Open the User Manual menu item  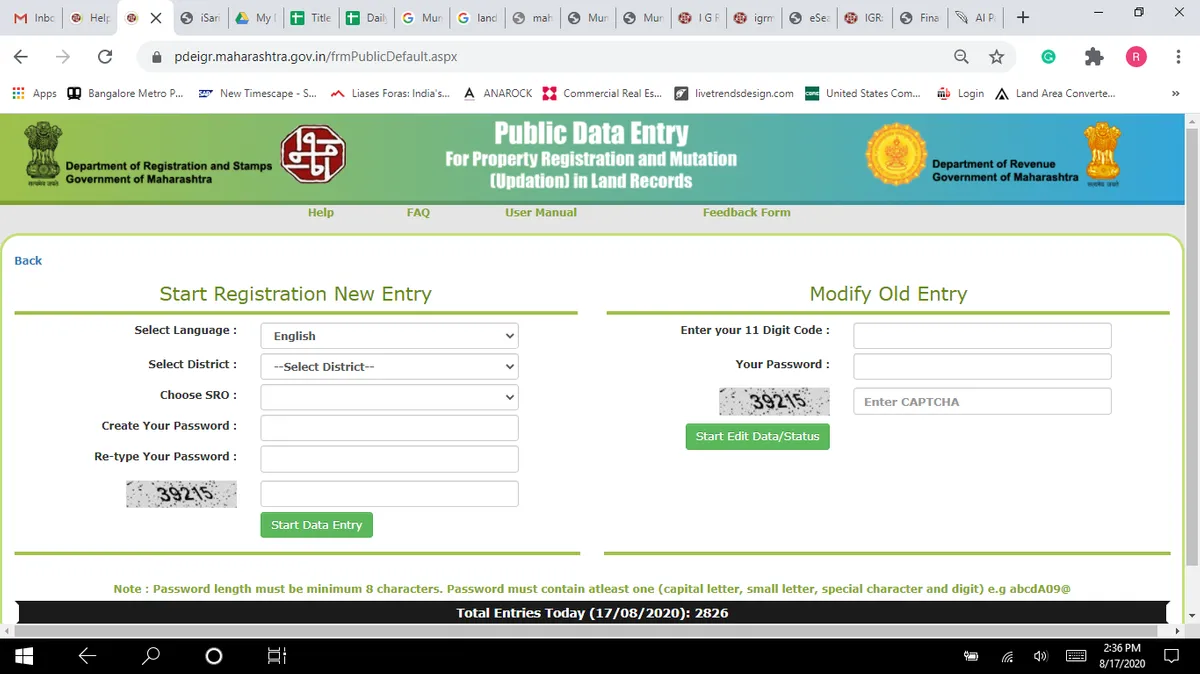point(540,212)
